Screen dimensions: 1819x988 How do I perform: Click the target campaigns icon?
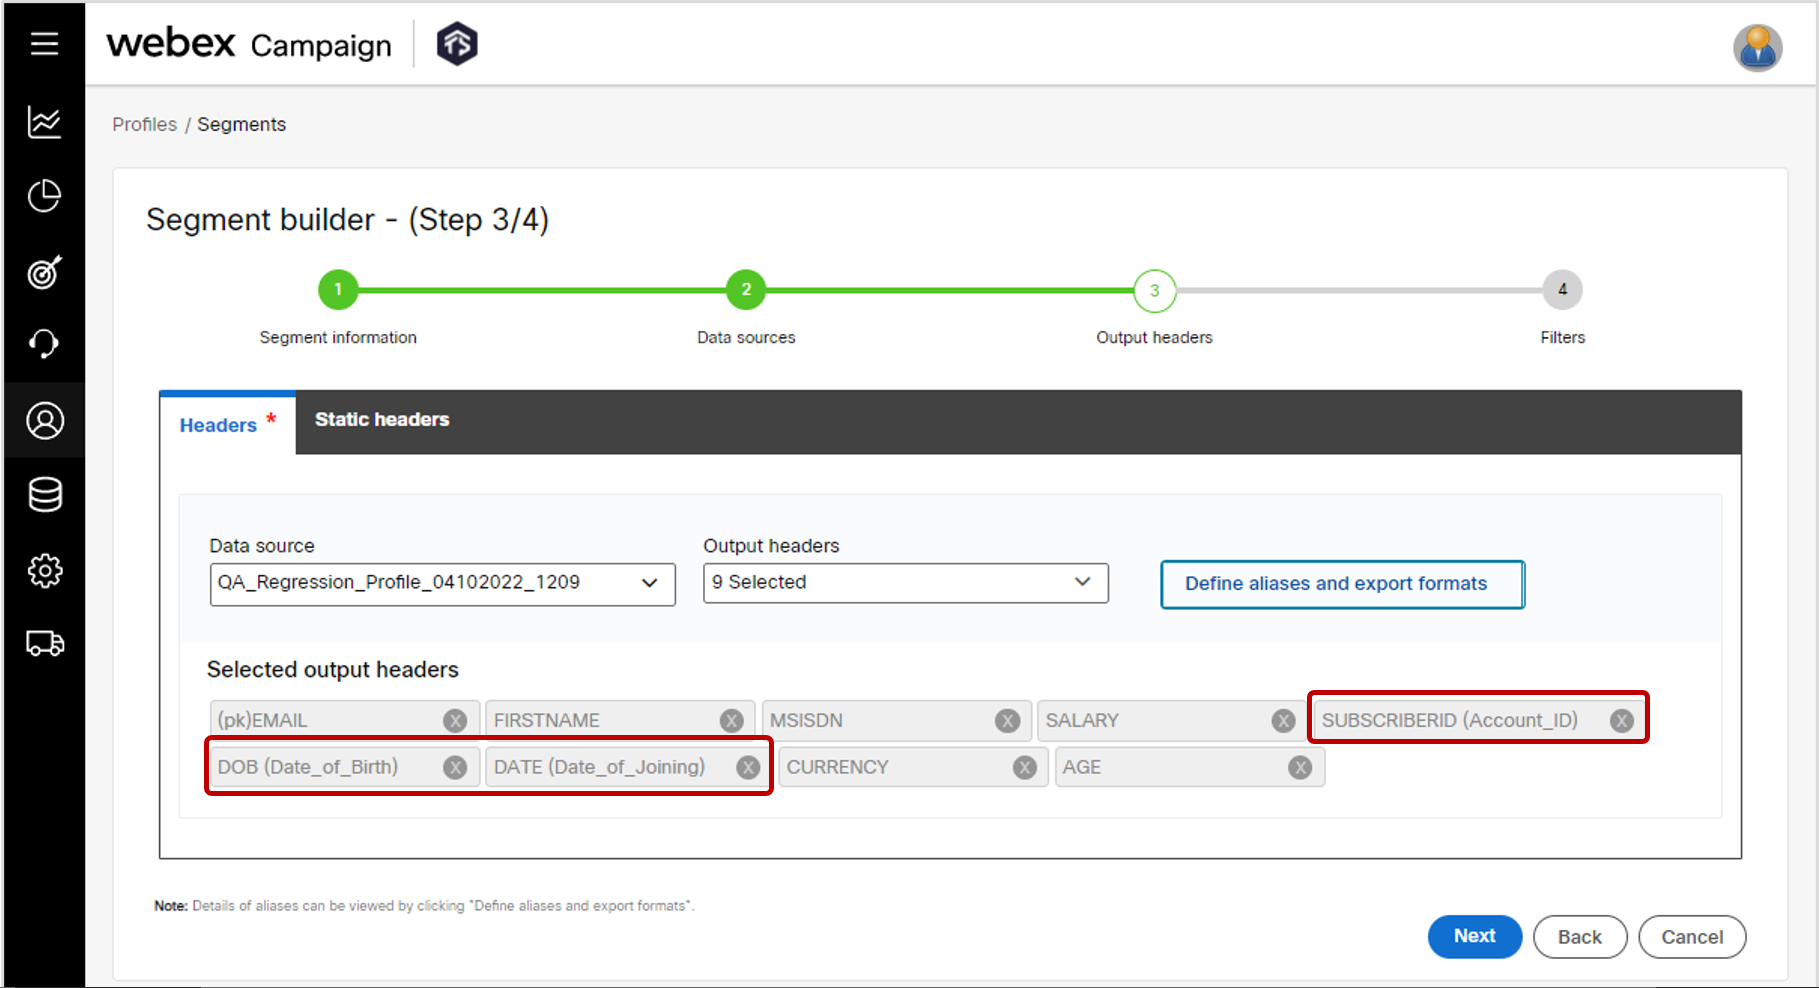44,272
